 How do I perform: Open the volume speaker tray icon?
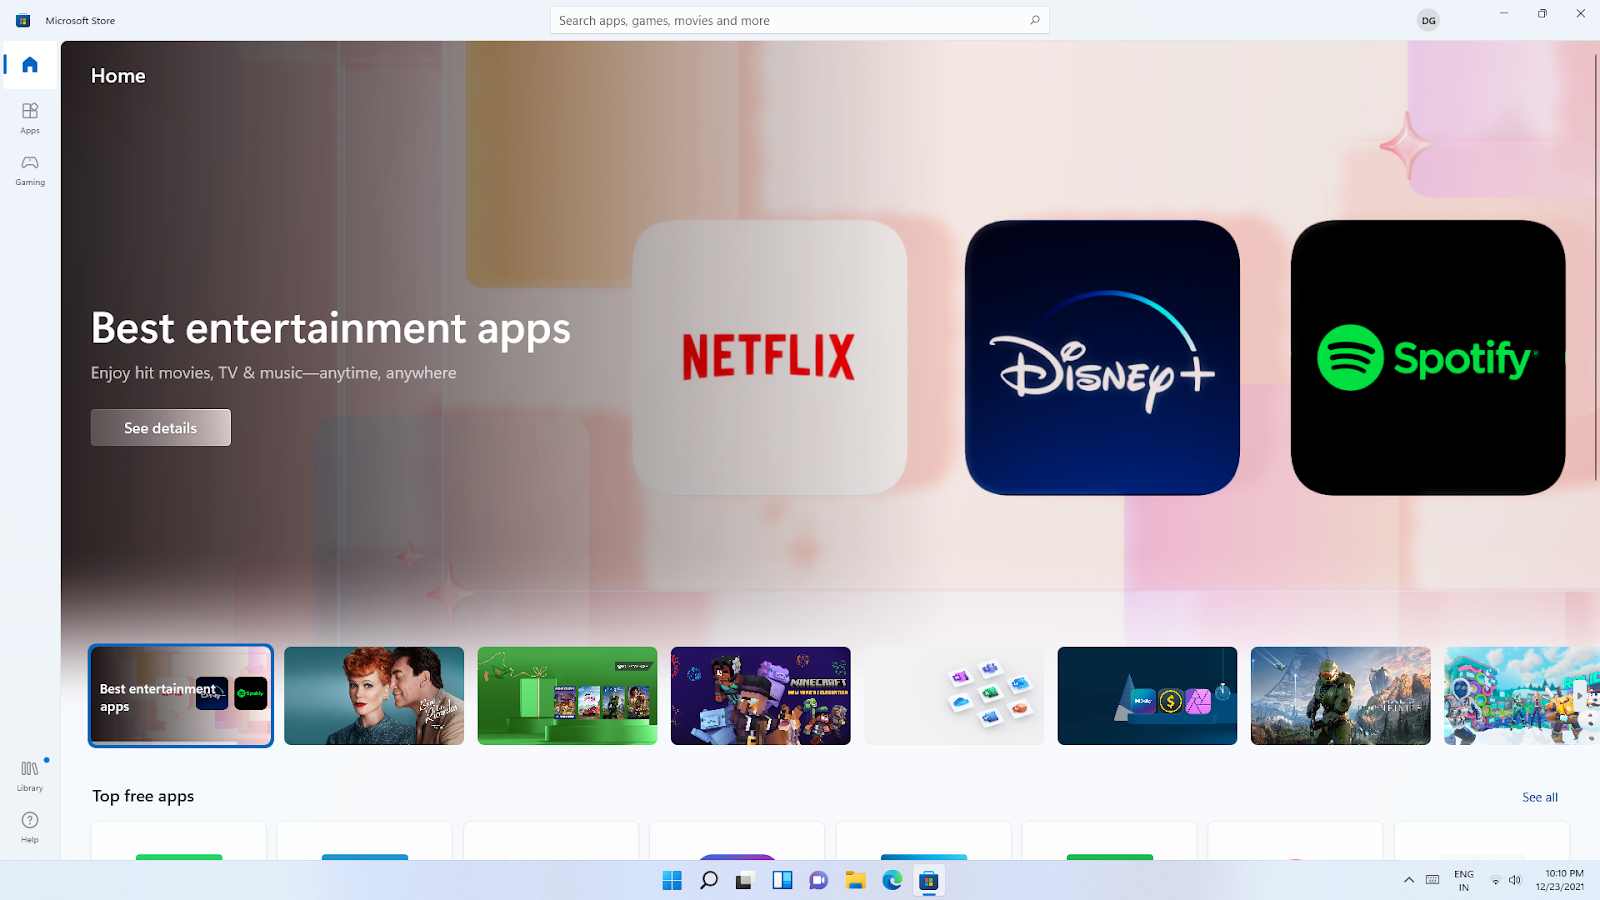coord(1515,881)
